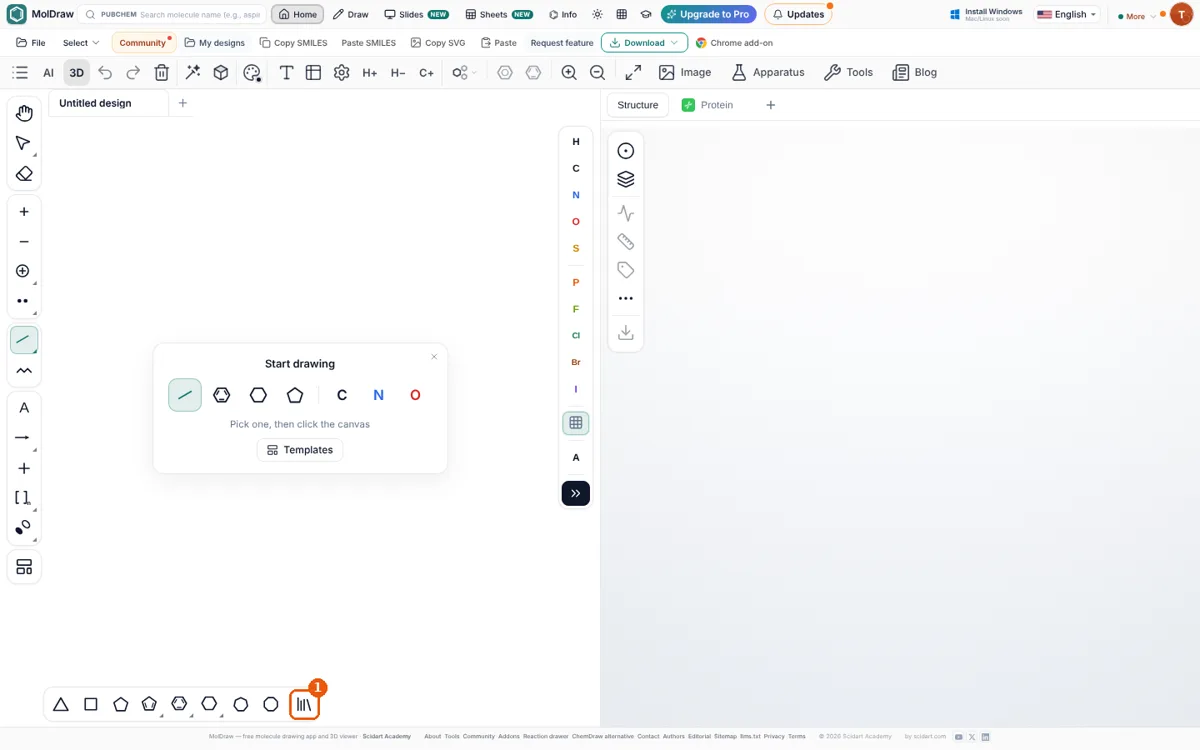Expand the More menu
This screenshot has height=750, width=1200.
click(x=1137, y=16)
